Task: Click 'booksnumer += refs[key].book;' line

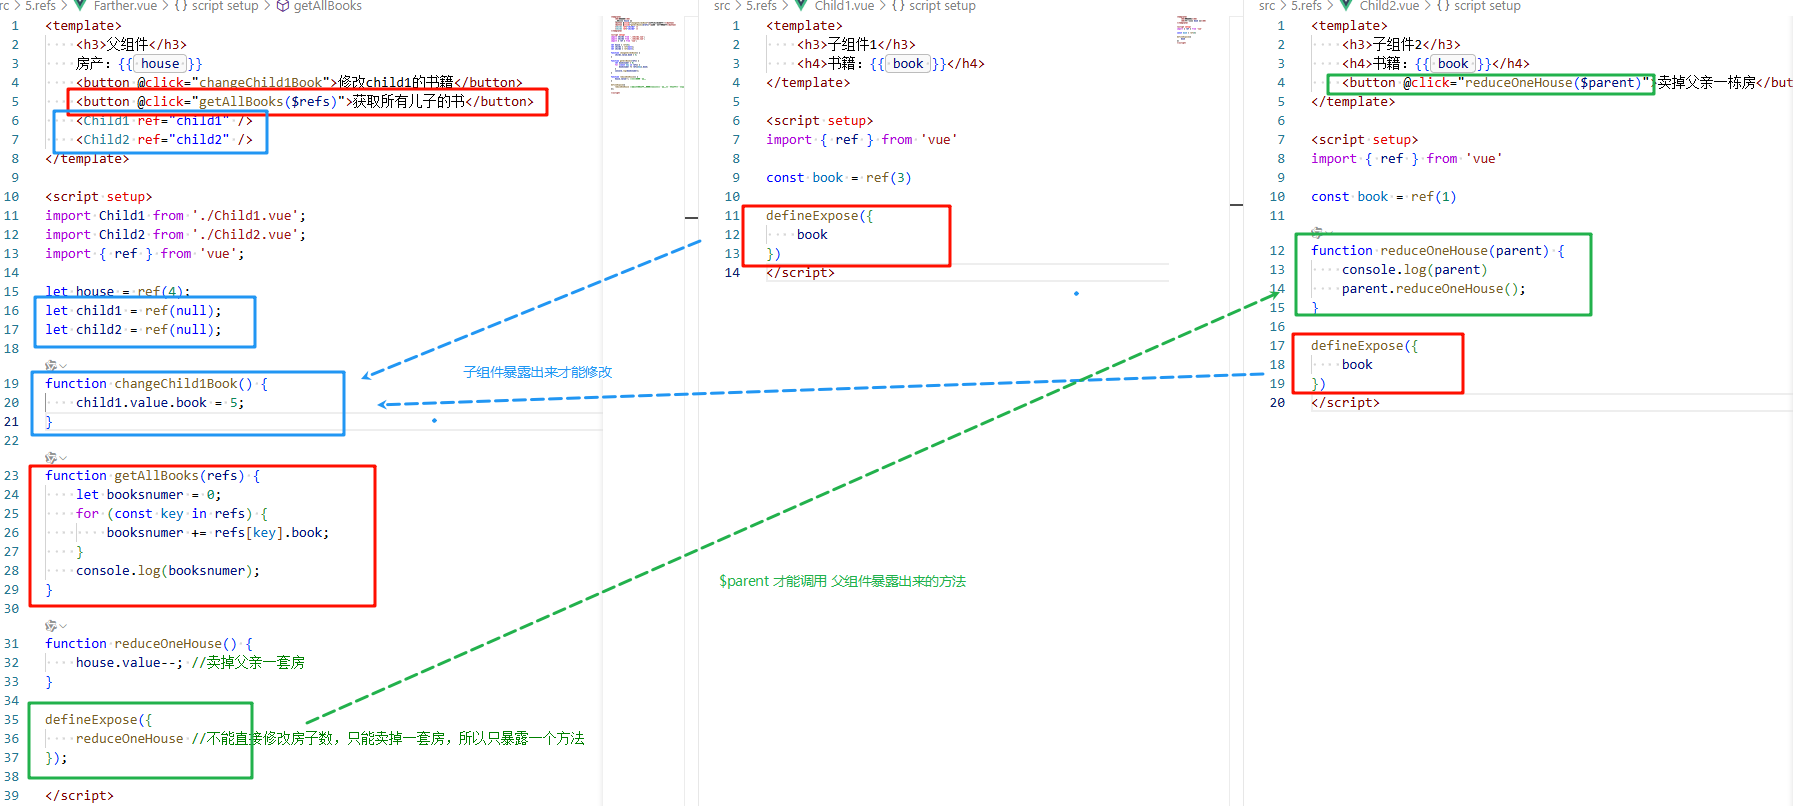Action: tap(218, 533)
